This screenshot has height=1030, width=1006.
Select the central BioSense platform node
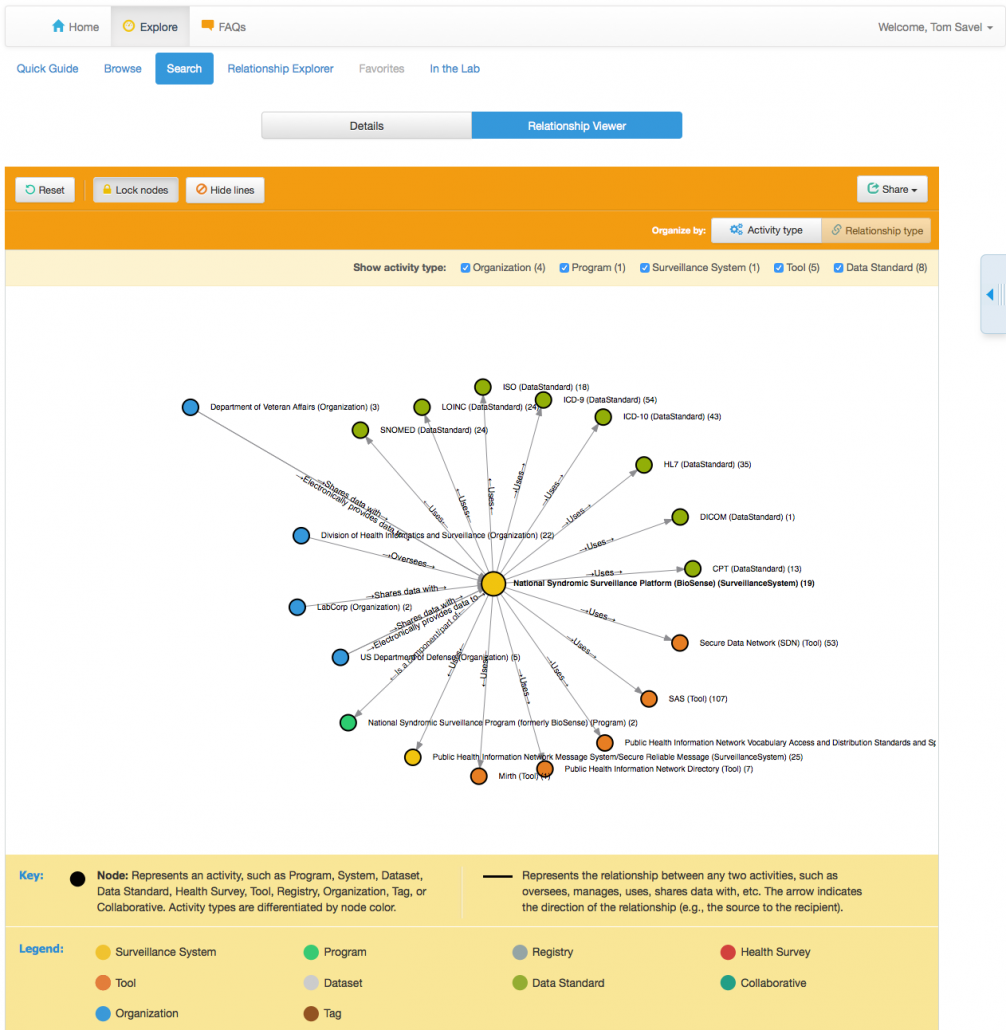point(493,583)
